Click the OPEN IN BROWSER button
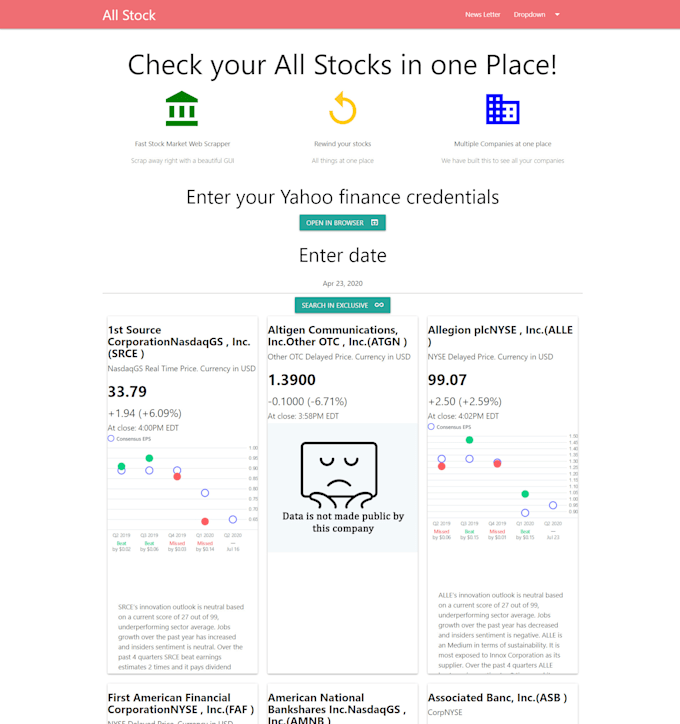The image size is (680, 724). tap(343, 223)
